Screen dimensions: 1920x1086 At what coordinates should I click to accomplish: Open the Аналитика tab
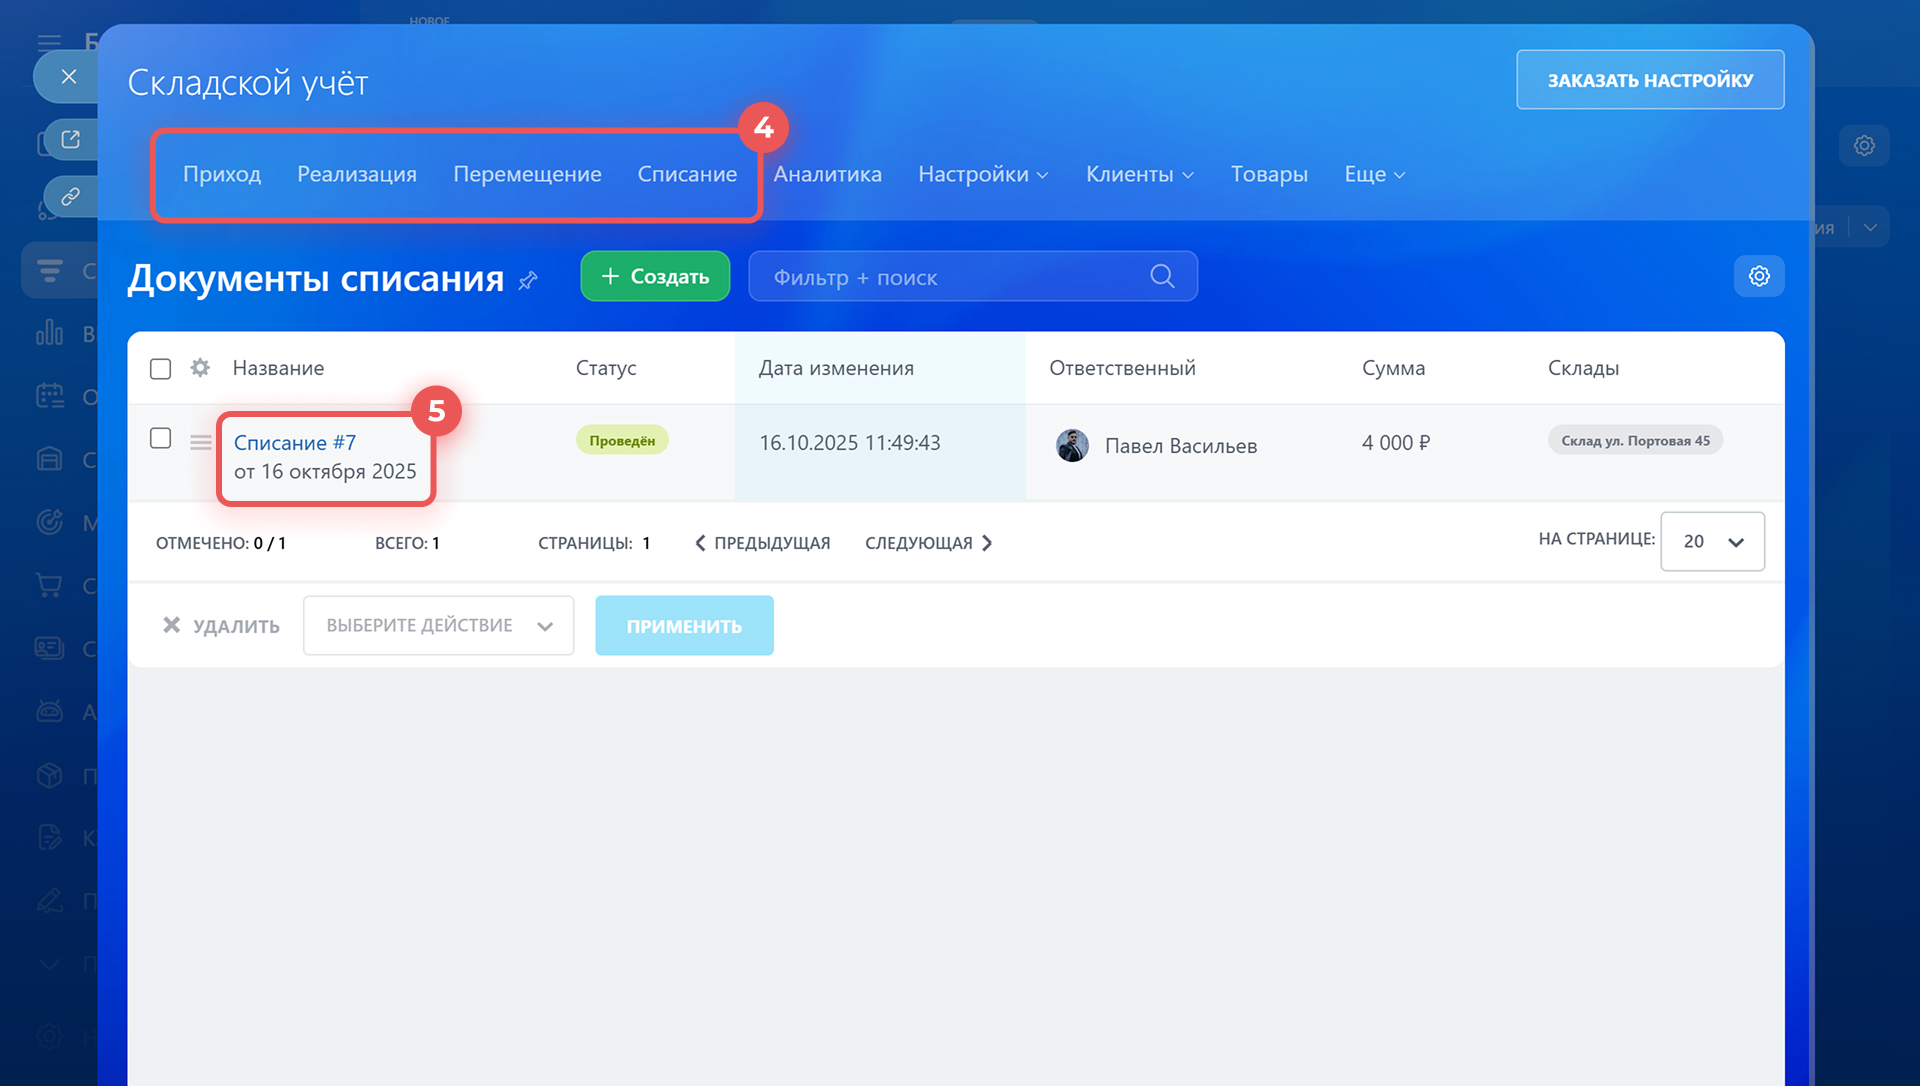[x=827, y=174]
